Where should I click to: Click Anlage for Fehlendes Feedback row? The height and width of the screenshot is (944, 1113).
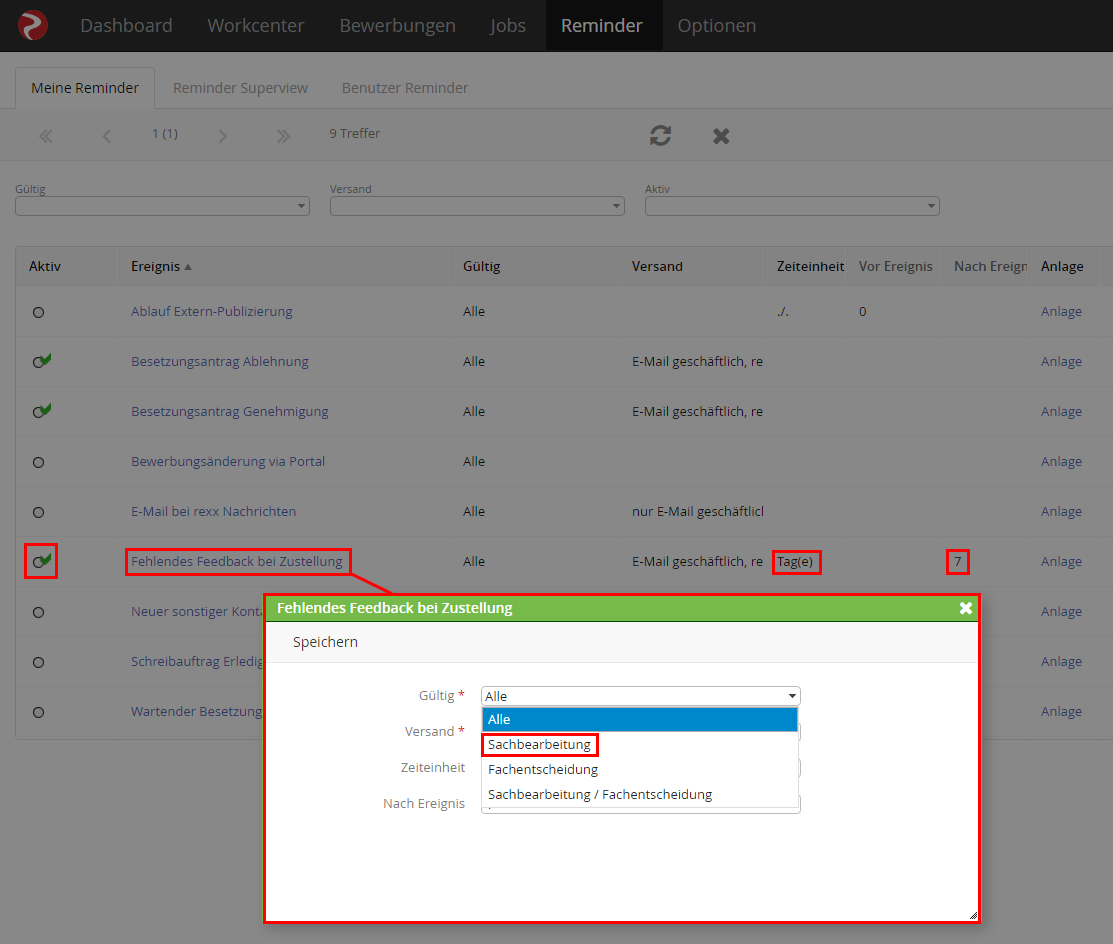pos(1061,561)
